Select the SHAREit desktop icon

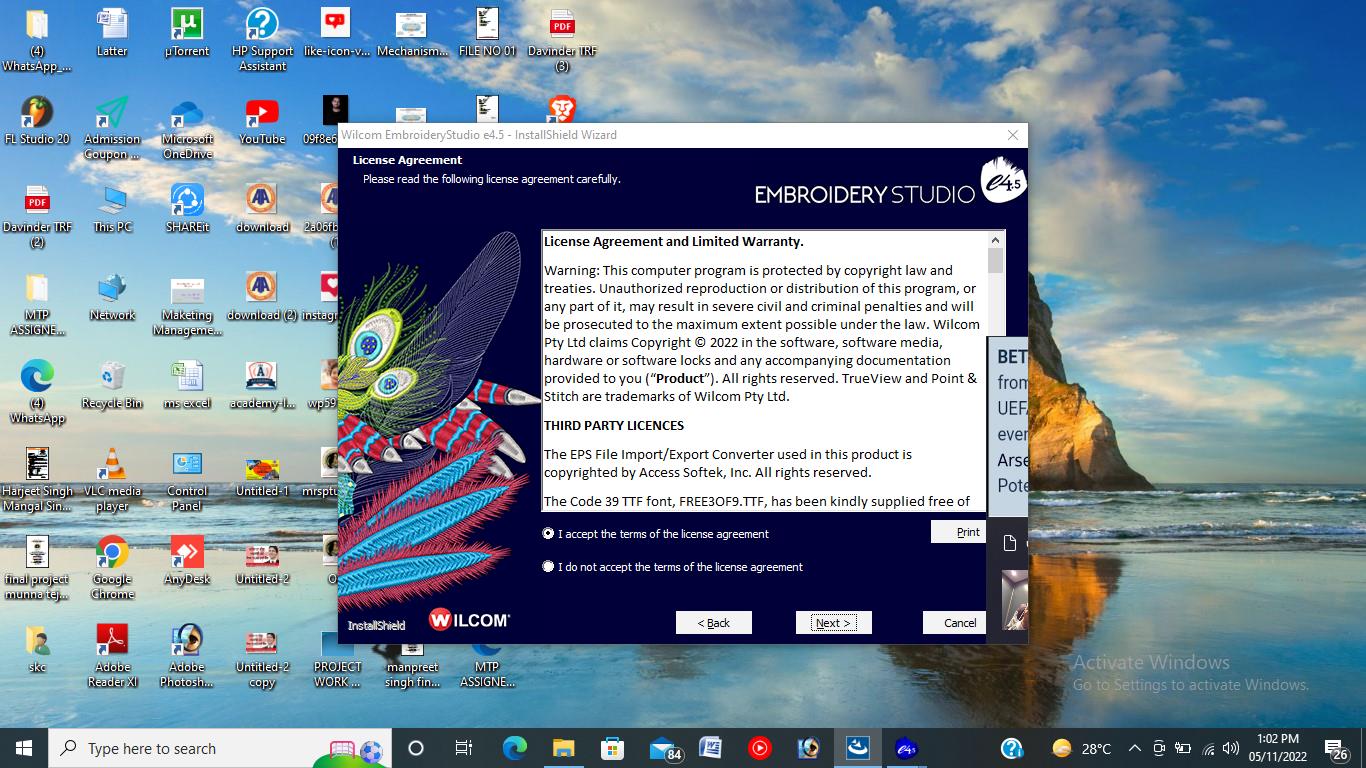coord(187,202)
